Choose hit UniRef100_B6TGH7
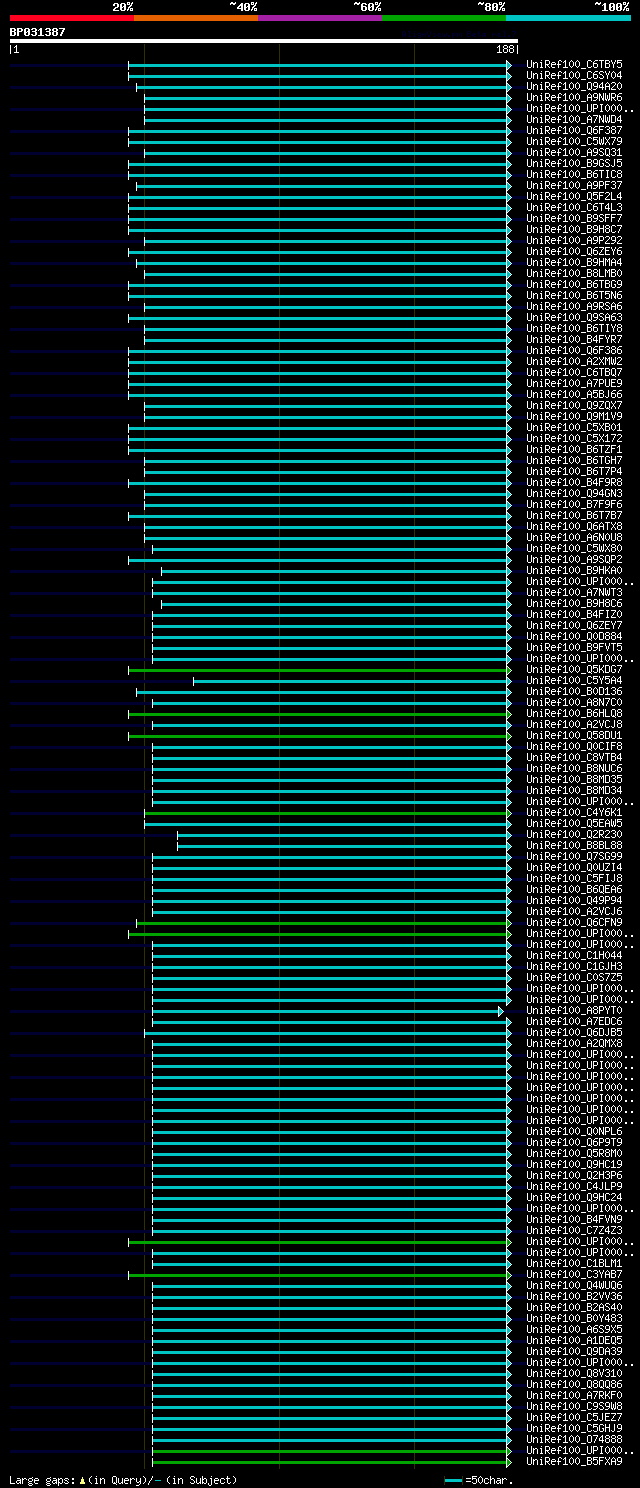The image size is (640, 1488). 574,461
